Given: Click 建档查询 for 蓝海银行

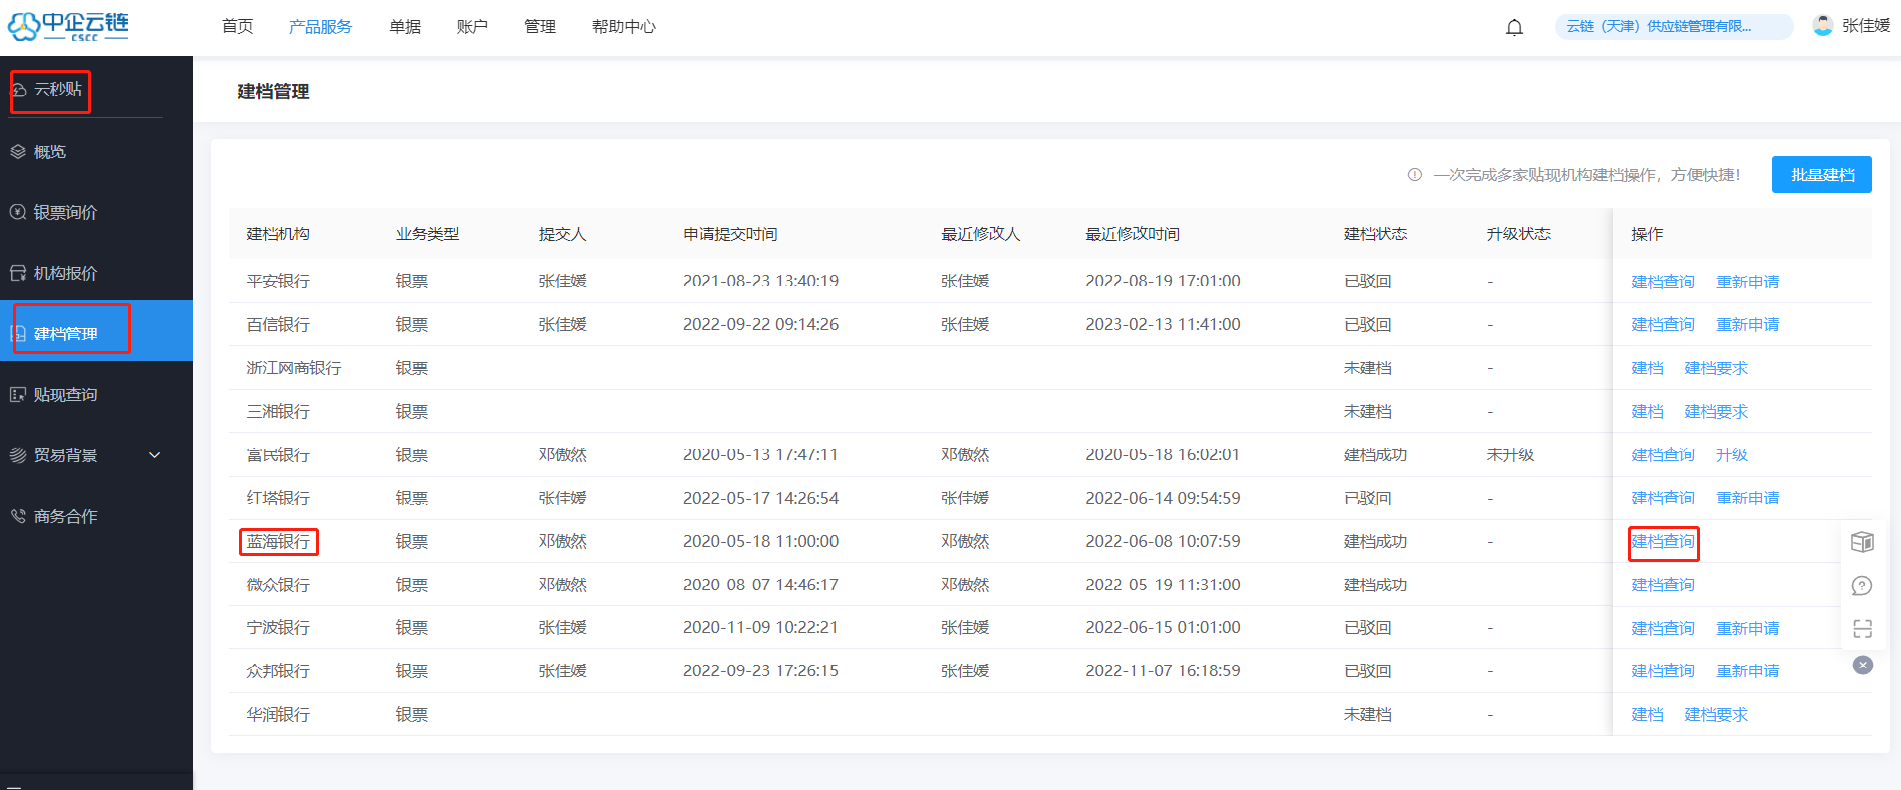Looking at the screenshot, I should [1662, 542].
